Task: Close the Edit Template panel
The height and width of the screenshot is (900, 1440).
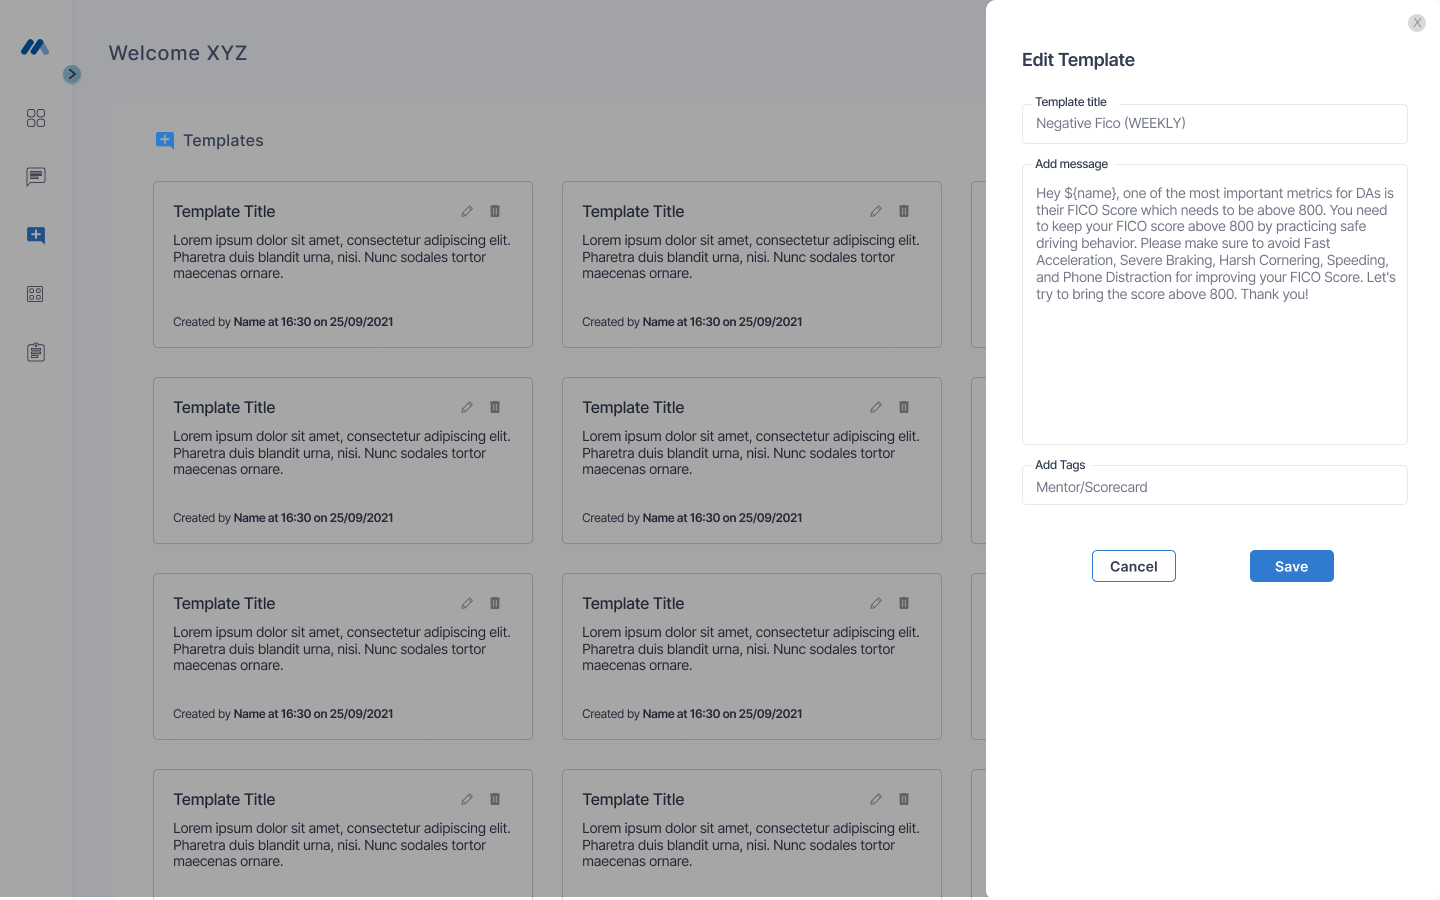Action: click(1417, 23)
